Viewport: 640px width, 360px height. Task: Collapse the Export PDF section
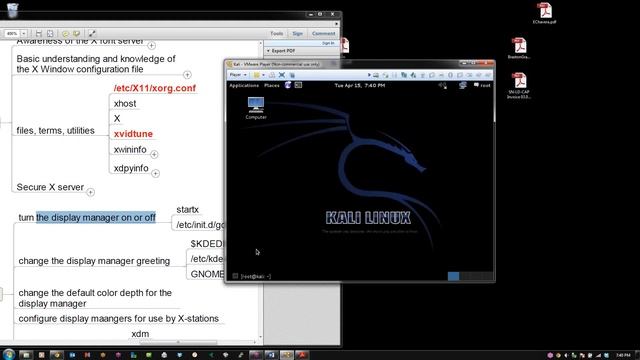click(268, 51)
